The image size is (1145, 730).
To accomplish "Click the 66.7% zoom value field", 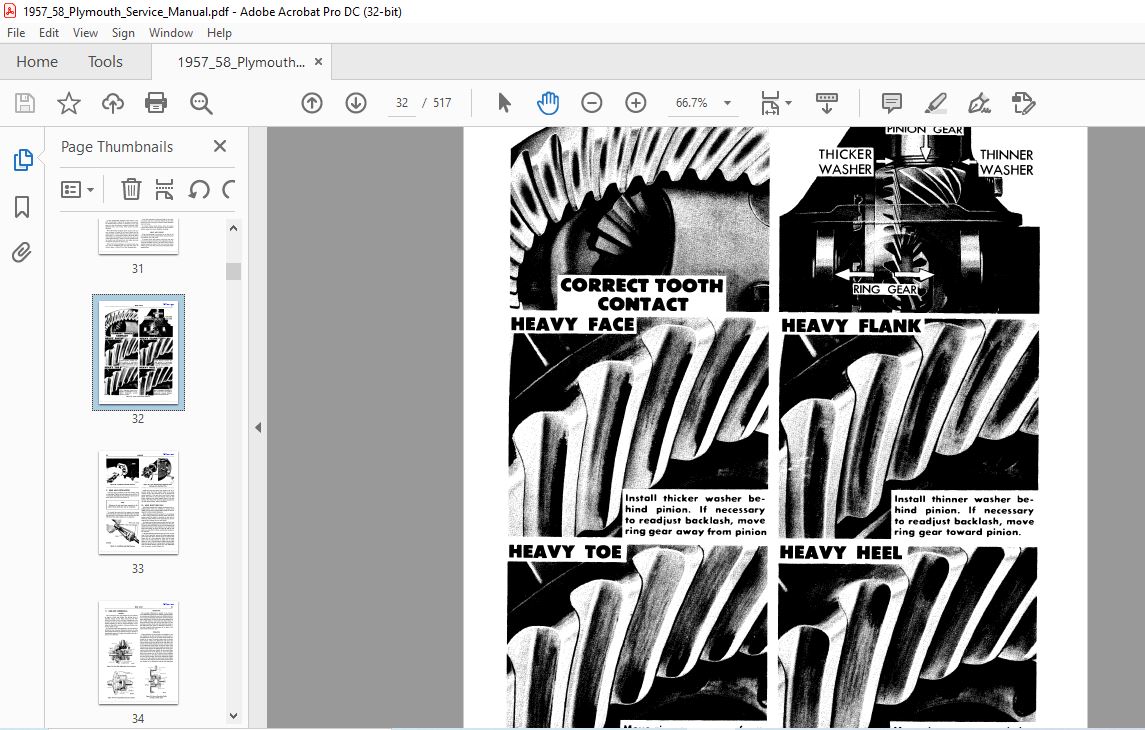I will tap(692, 103).
